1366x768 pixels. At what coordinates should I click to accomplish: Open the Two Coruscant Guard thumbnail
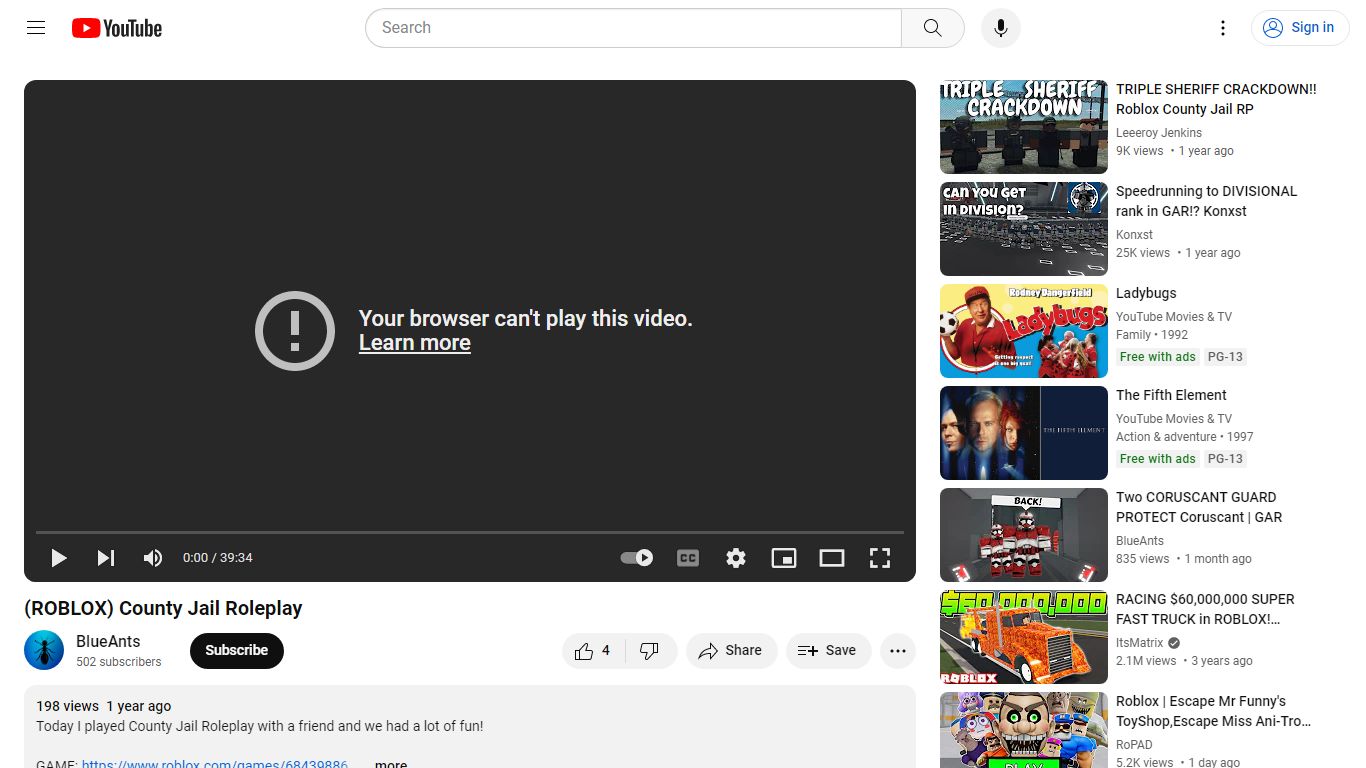tap(1024, 535)
